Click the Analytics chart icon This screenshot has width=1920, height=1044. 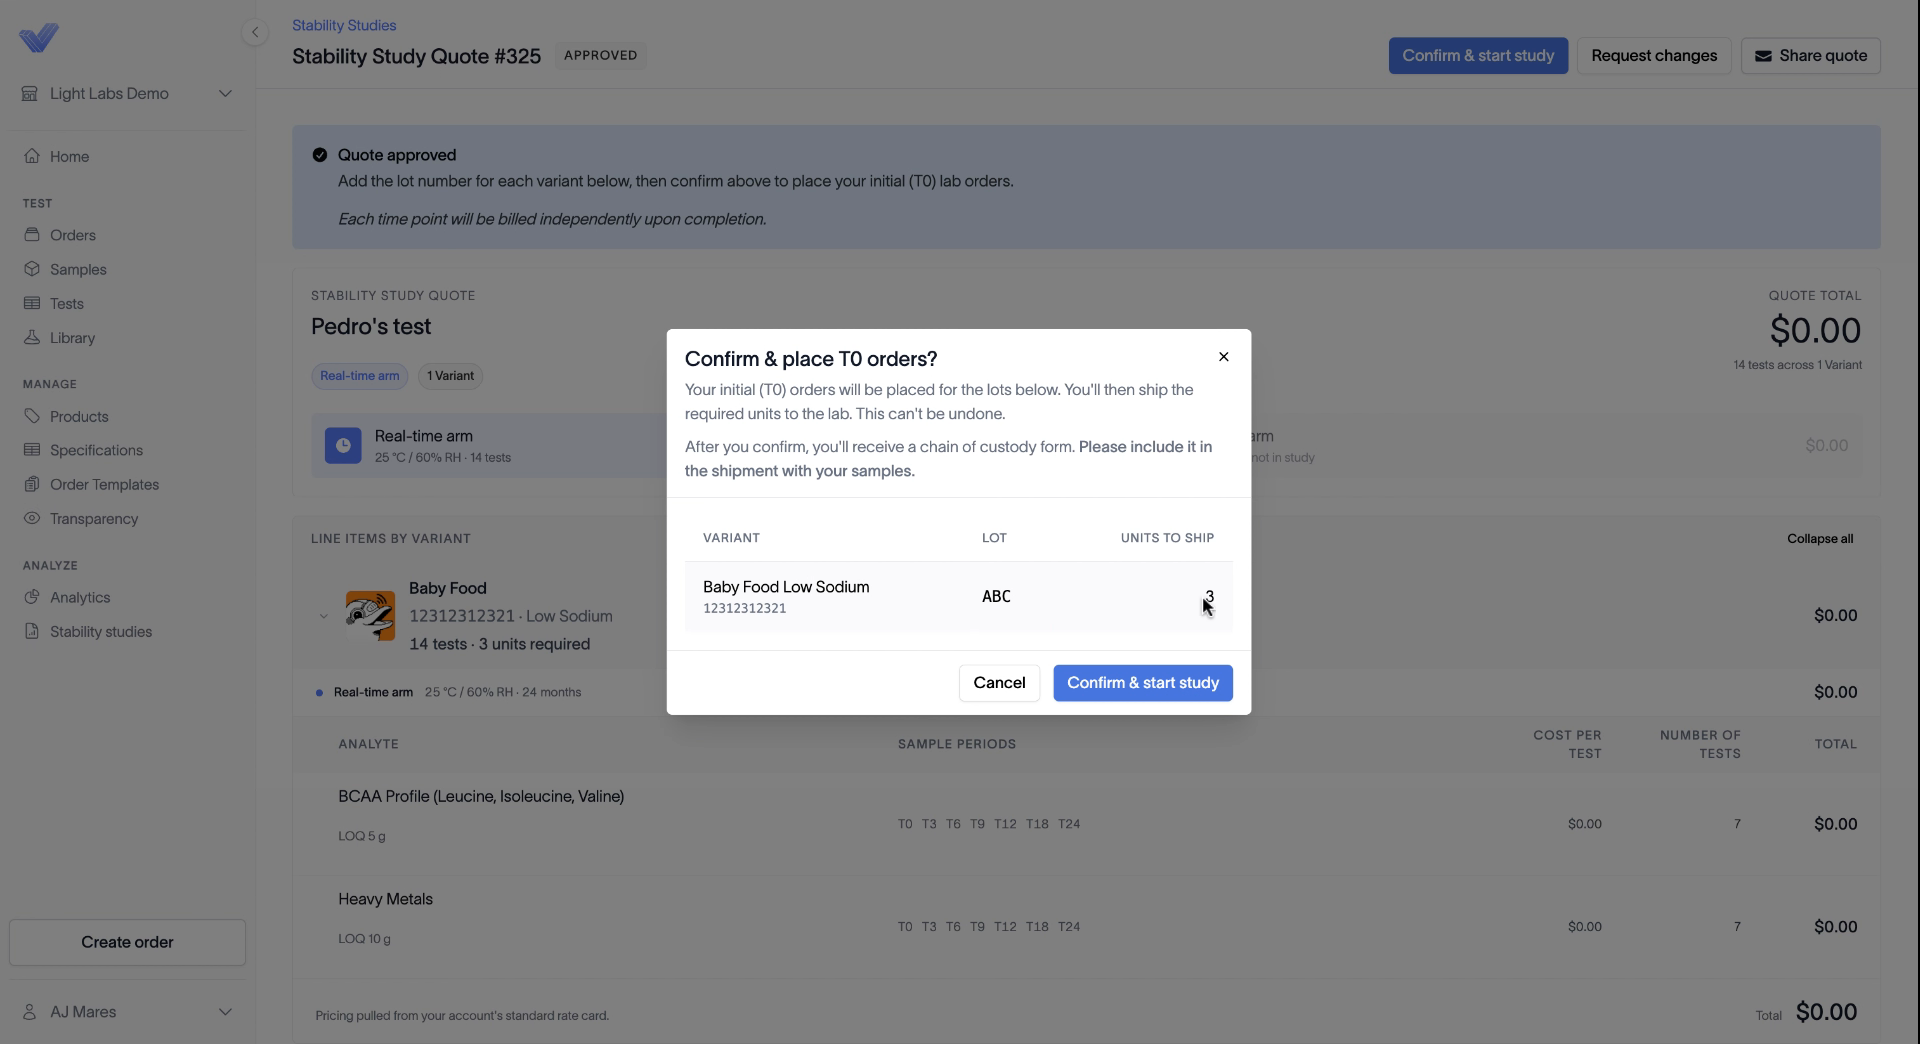tap(32, 597)
